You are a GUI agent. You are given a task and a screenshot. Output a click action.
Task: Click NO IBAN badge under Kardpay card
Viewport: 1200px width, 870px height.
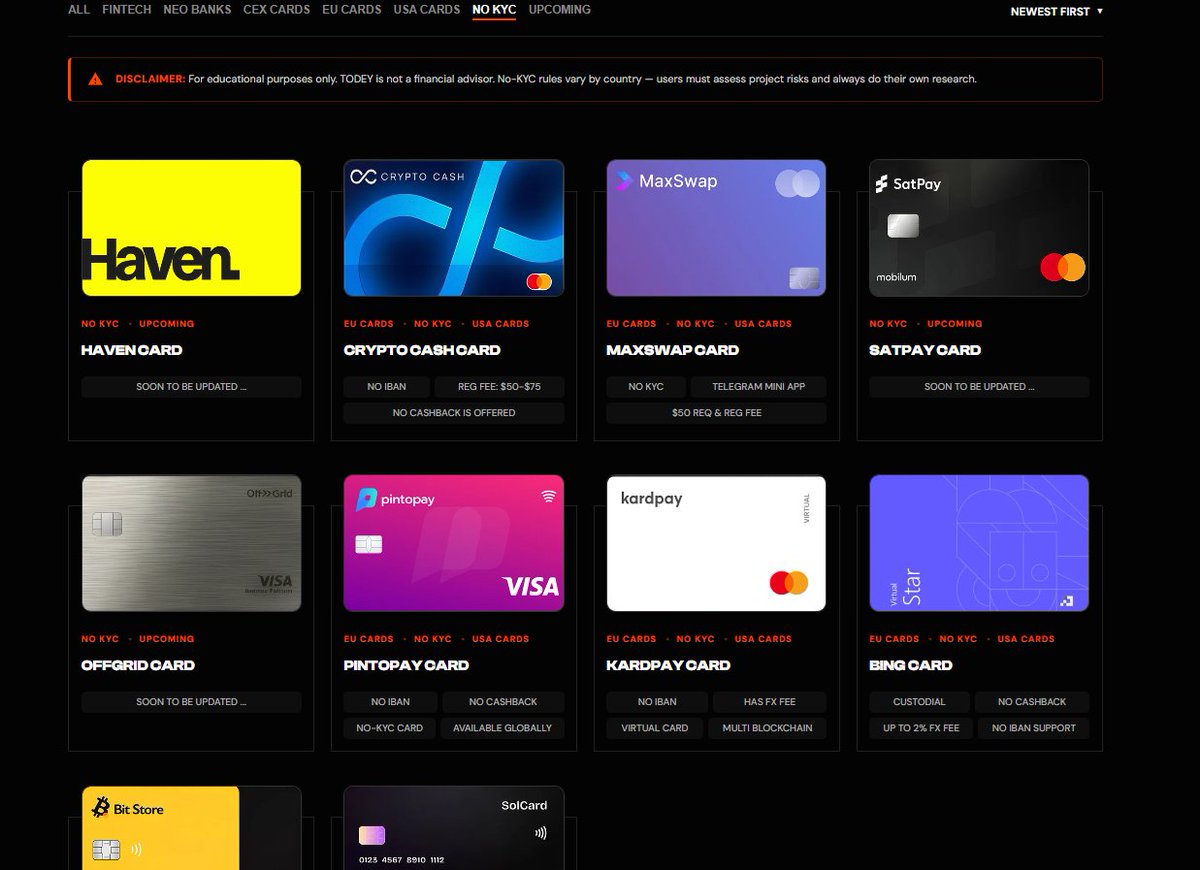657,702
